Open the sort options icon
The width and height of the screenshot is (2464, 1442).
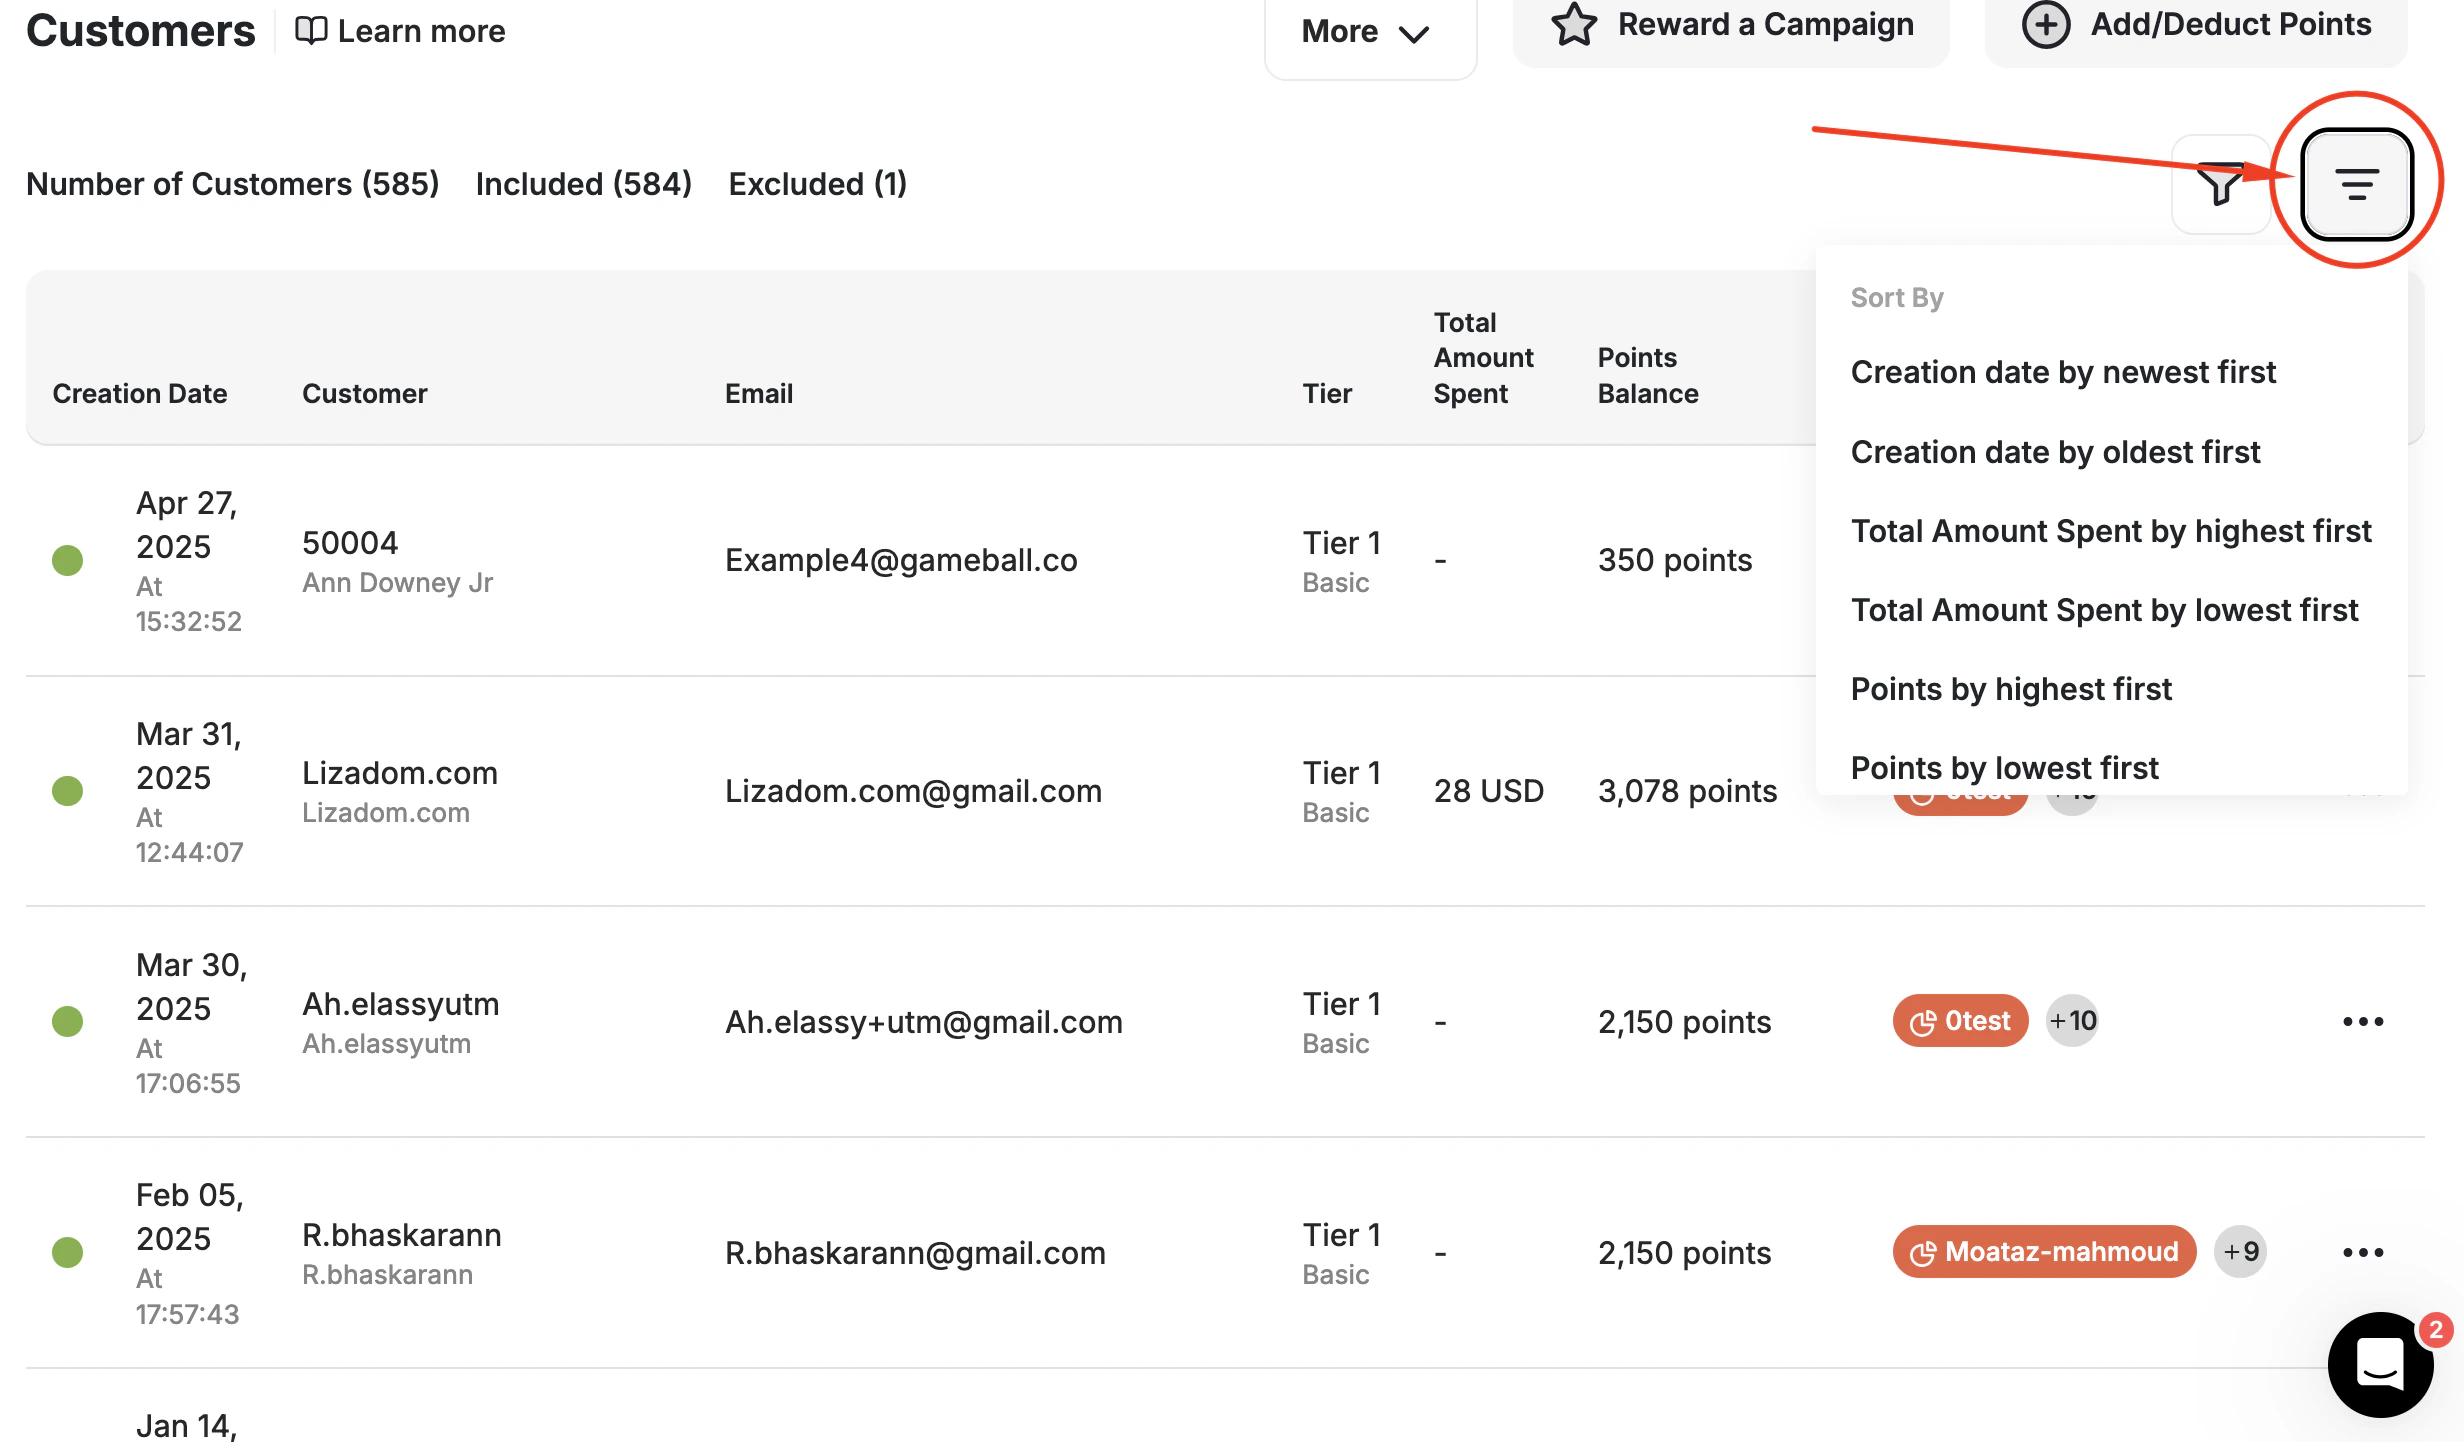tap(2355, 185)
